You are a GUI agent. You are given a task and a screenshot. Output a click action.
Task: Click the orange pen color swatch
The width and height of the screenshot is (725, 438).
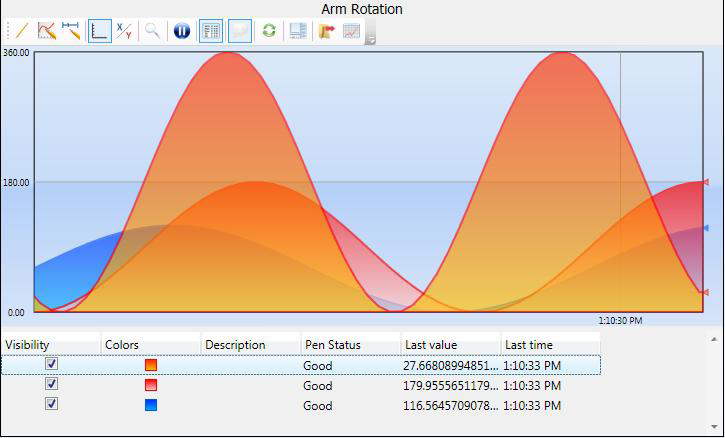(x=151, y=365)
